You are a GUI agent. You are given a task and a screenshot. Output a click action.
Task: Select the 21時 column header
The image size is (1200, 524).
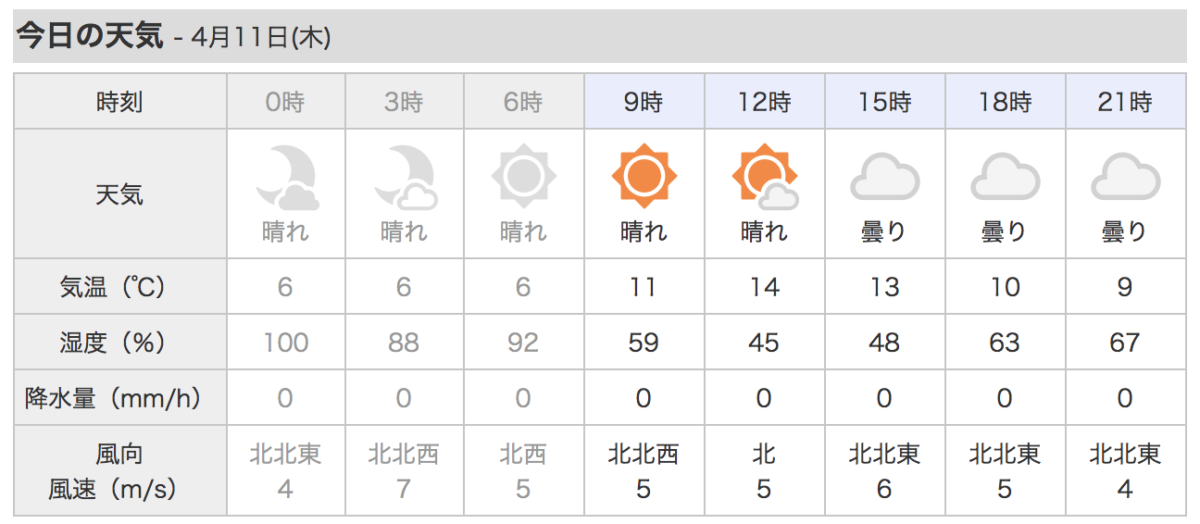pos(1124,101)
